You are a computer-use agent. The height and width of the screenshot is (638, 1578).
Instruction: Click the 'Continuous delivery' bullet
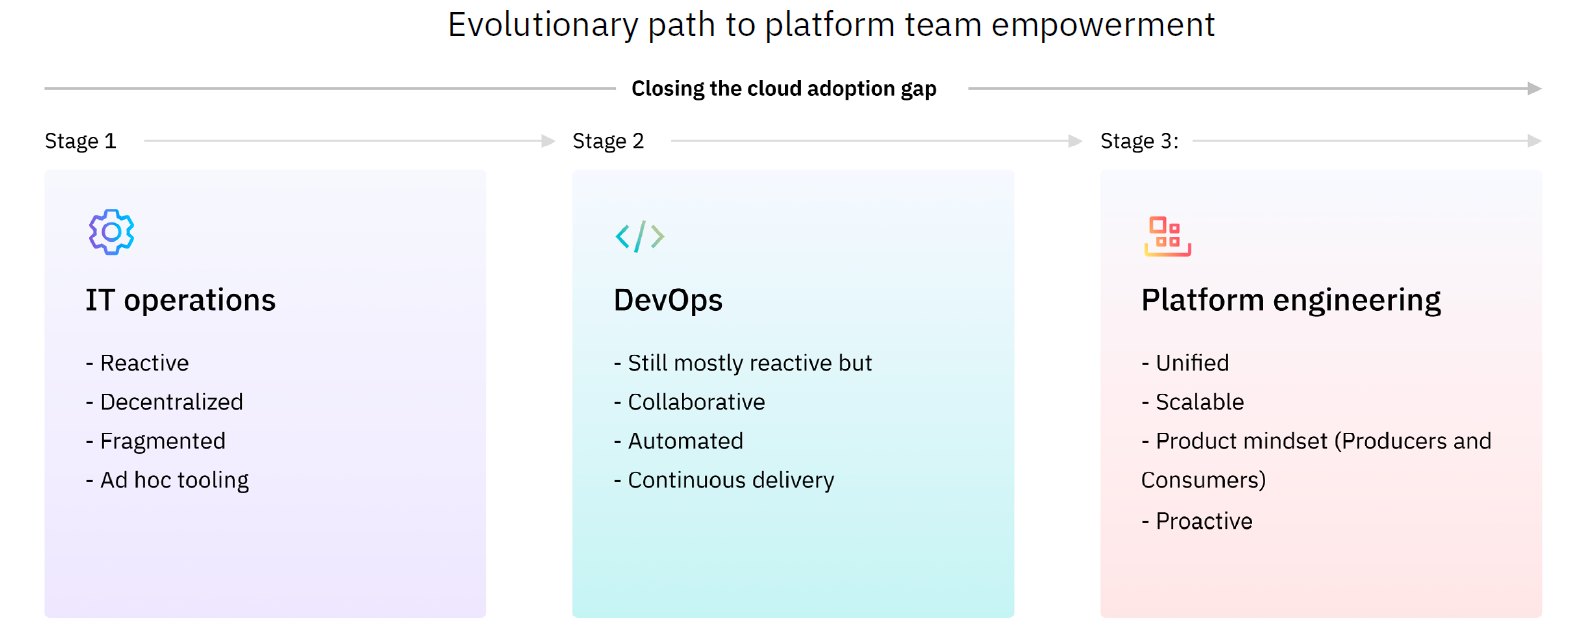coord(730,480)
